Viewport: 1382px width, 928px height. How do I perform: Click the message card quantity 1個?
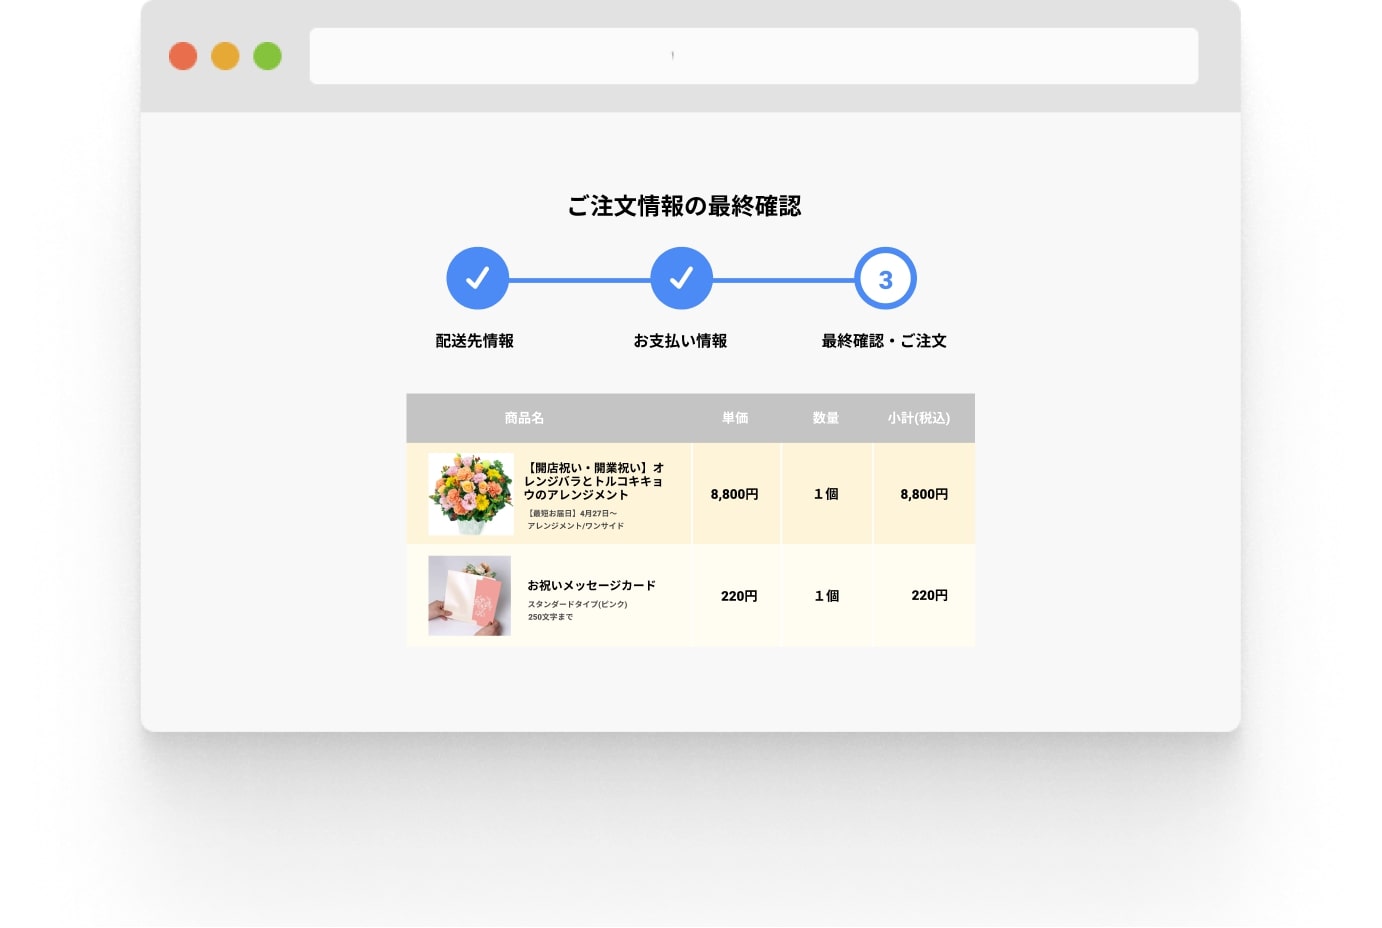[x=826, y=596]
